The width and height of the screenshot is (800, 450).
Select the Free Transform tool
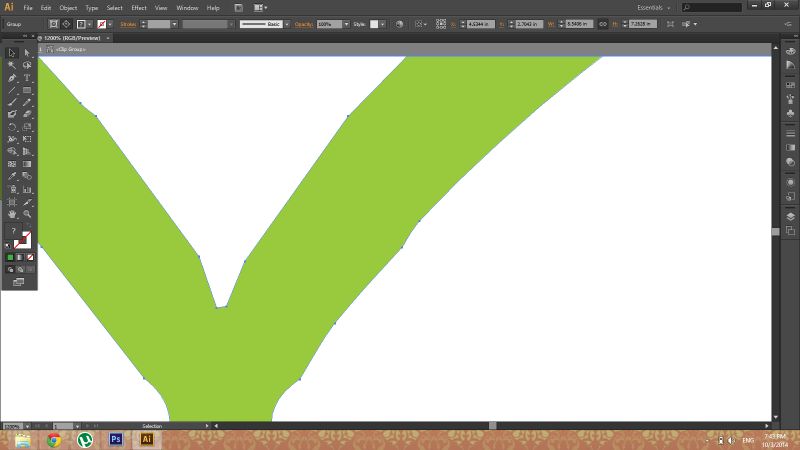tap(27, 139)
